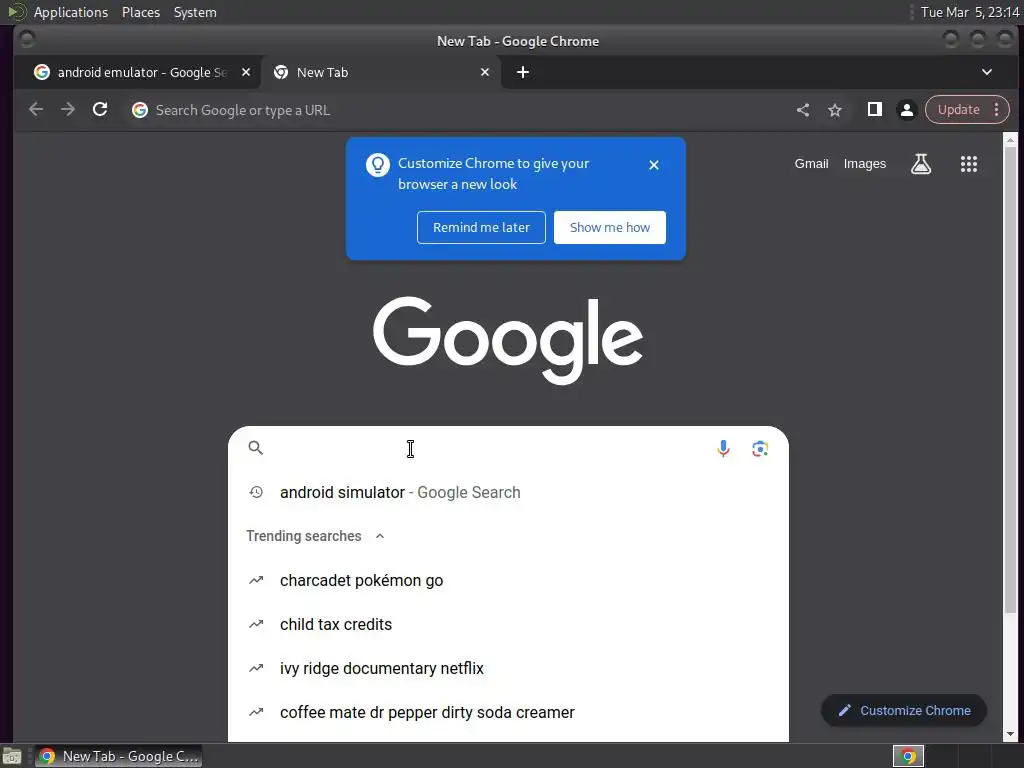Select coffee mate dr pepper dirty soda creamer
This screenshot has height=768, width=1024.
508,712
